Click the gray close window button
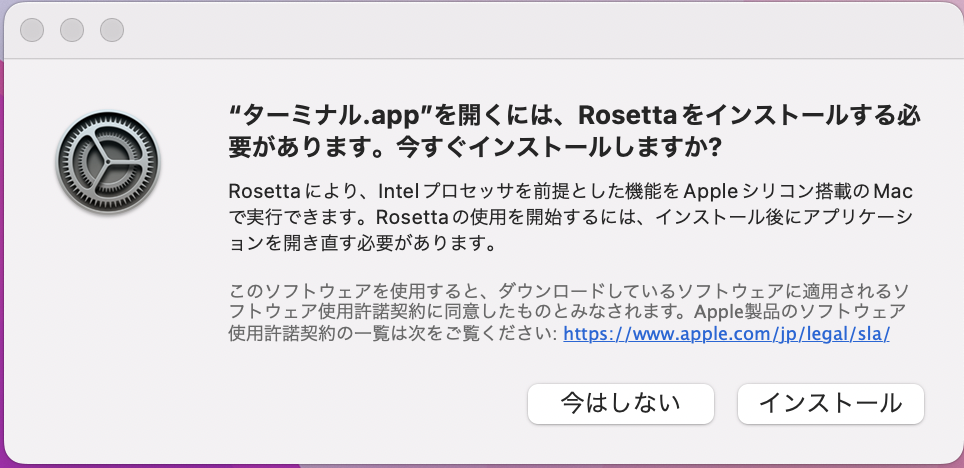 pyautogui.click(x=32, y=30)
